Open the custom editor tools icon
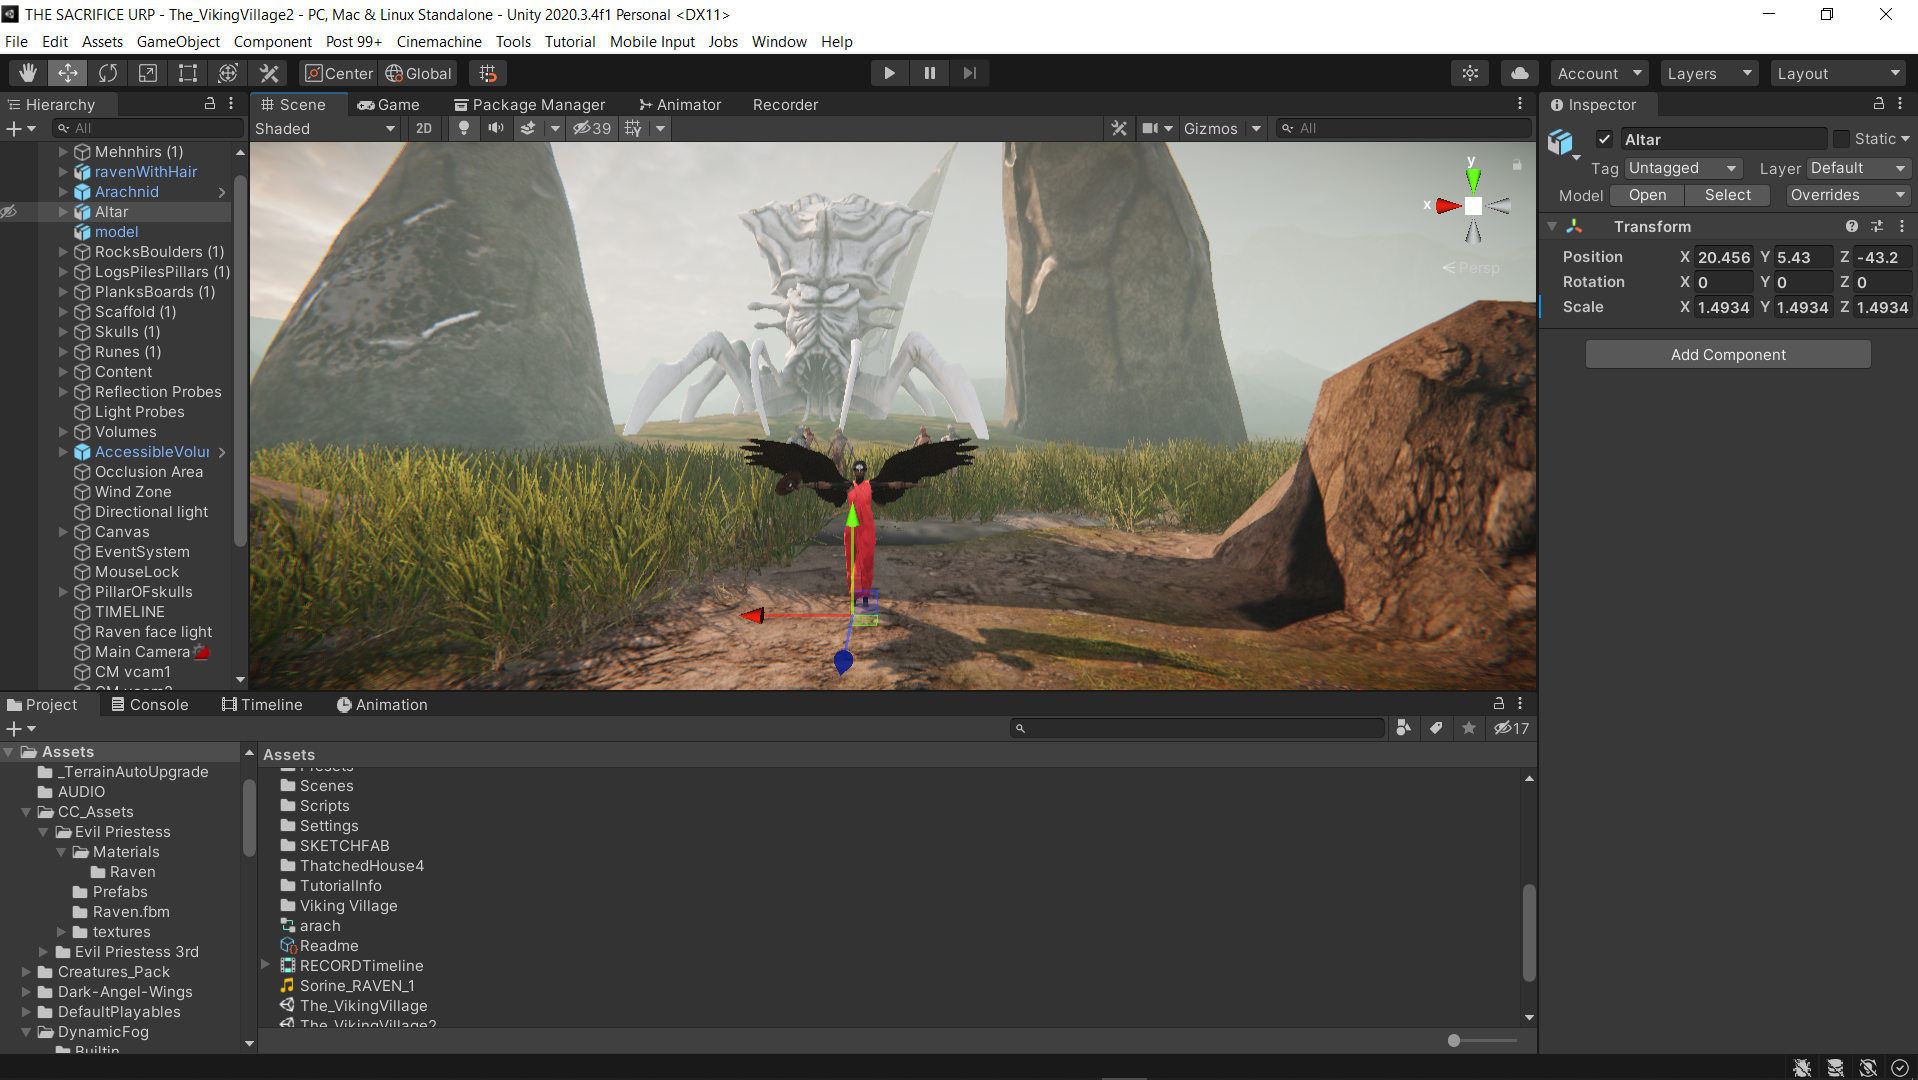 [x=269, y=73]
